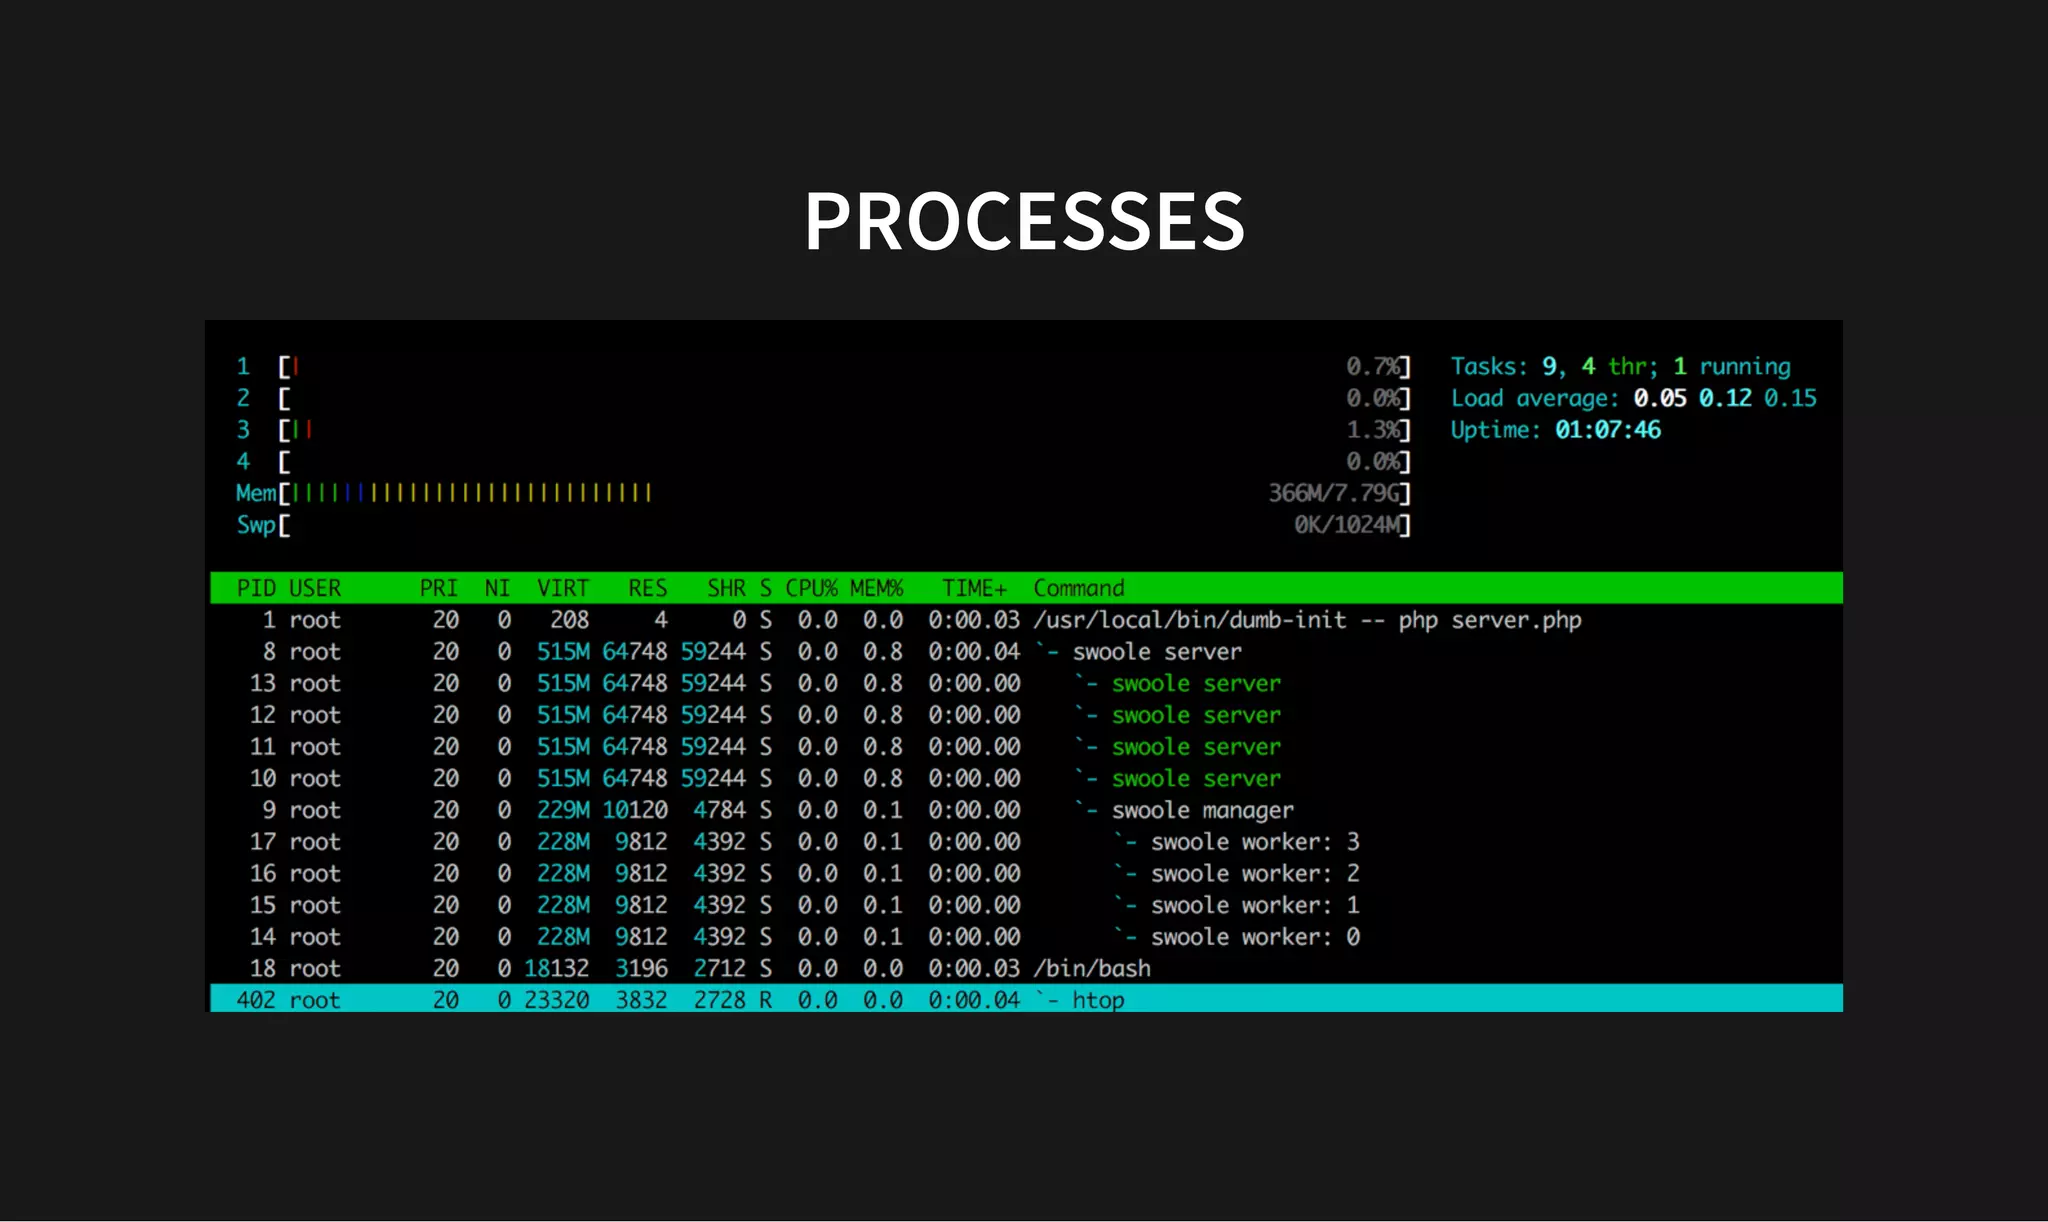Select the 'swoole worker: 0' row
Viewport: 2048px width, 1222px height.
[x=1026, y=937]
